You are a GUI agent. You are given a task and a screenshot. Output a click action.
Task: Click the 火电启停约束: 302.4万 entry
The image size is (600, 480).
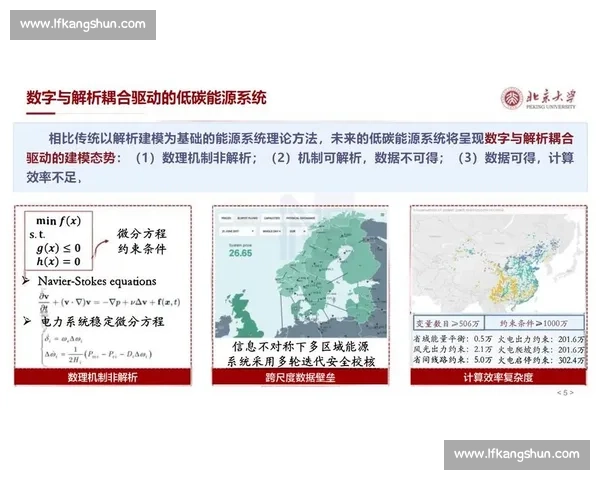(x=541, y=360)
